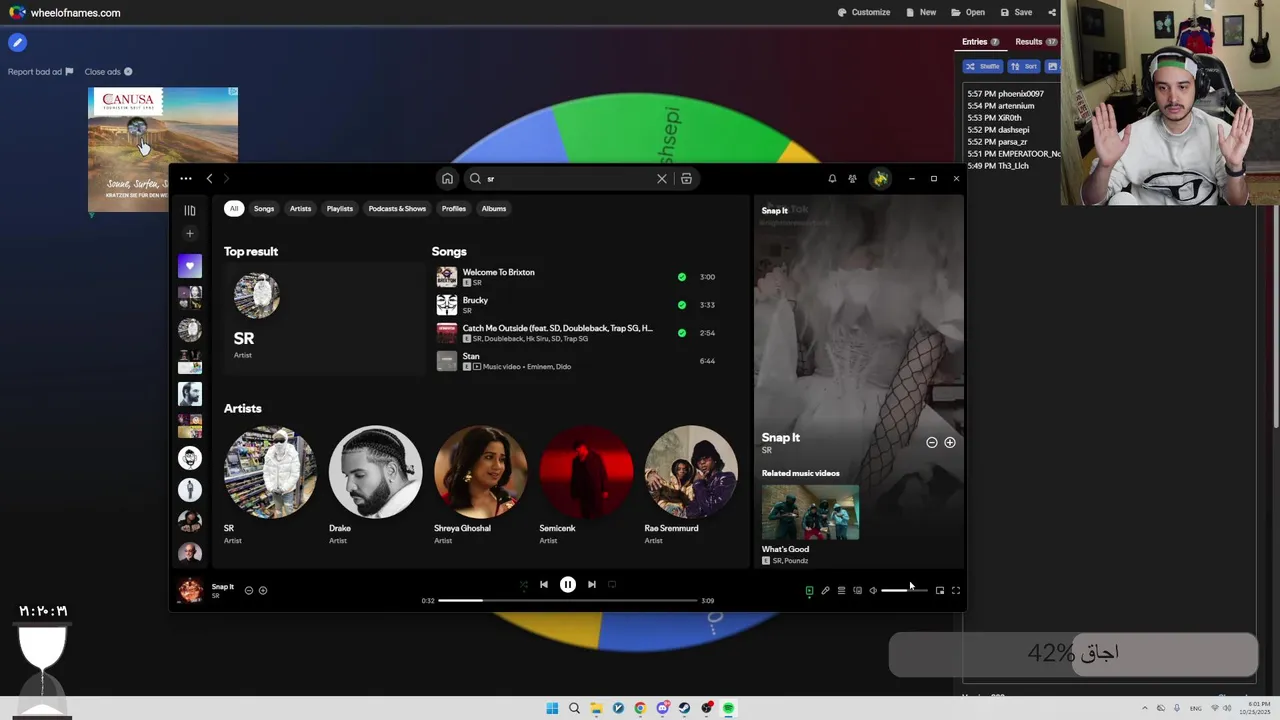Click Open in Wheel of Names toolbar
Viewport: 1280px width, 720px height.
(968, 13)
